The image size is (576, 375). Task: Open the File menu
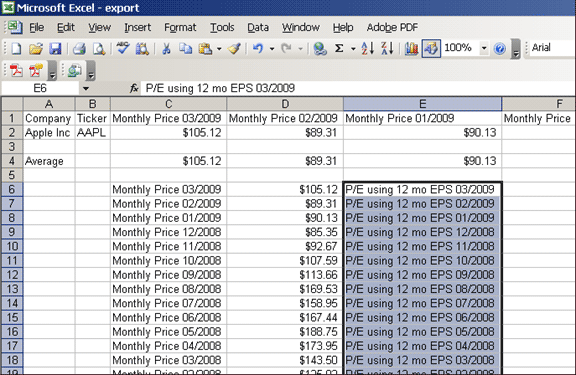pyautogui.click(x=36, y=28)
